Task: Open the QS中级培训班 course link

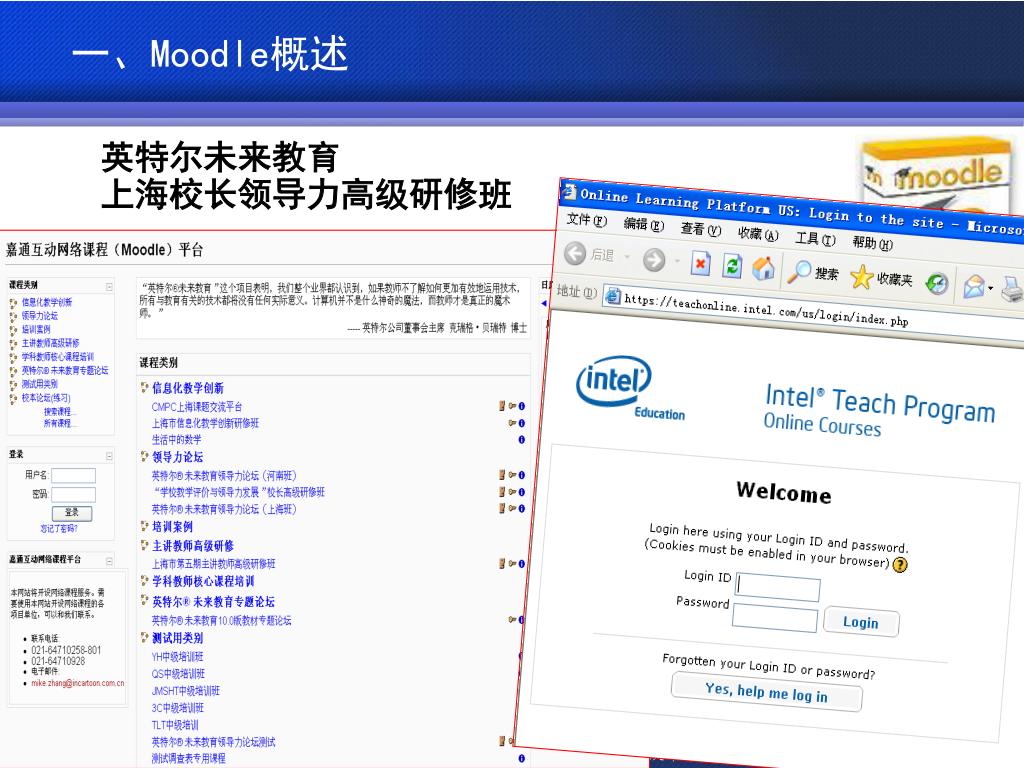Action: (178, 673)
